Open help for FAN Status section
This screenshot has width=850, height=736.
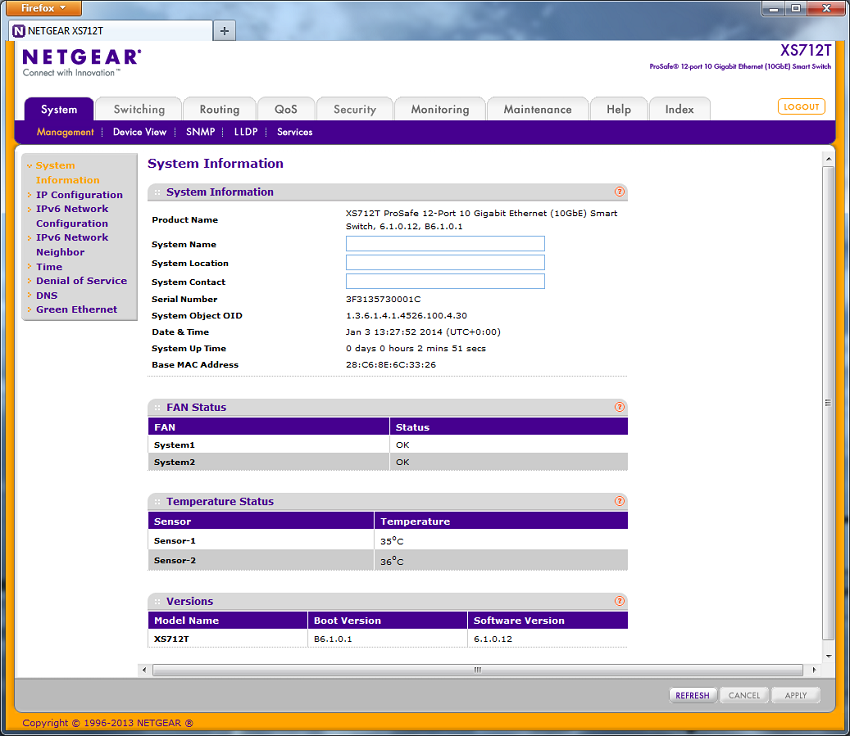[x=620, y=407]
